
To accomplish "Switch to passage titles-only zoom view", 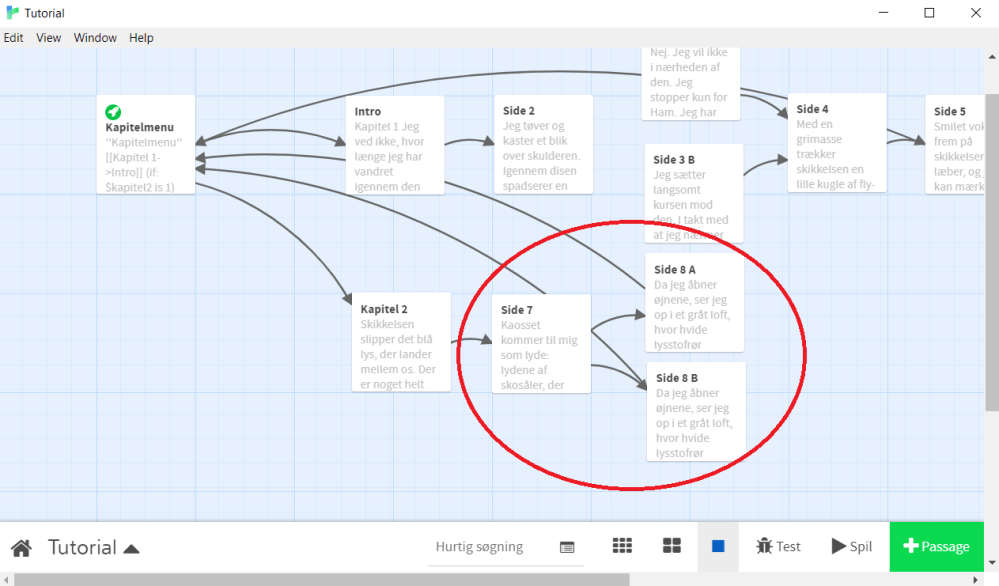I will pyautogui.click(x=672, y=546).
